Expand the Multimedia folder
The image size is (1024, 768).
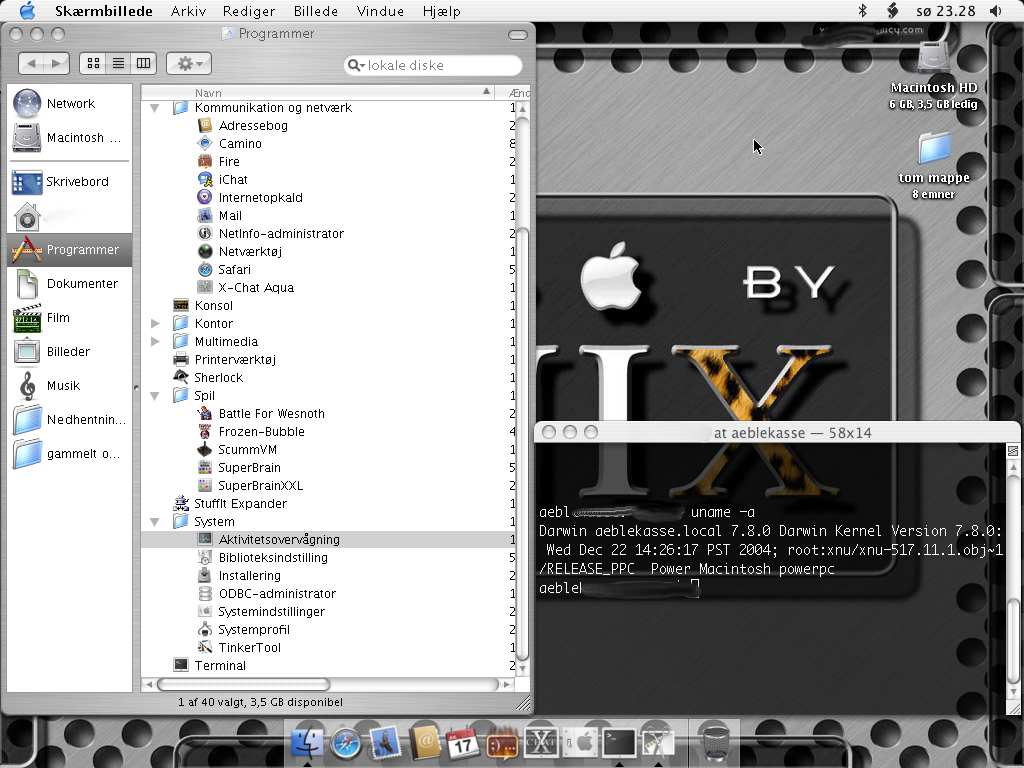155,342
